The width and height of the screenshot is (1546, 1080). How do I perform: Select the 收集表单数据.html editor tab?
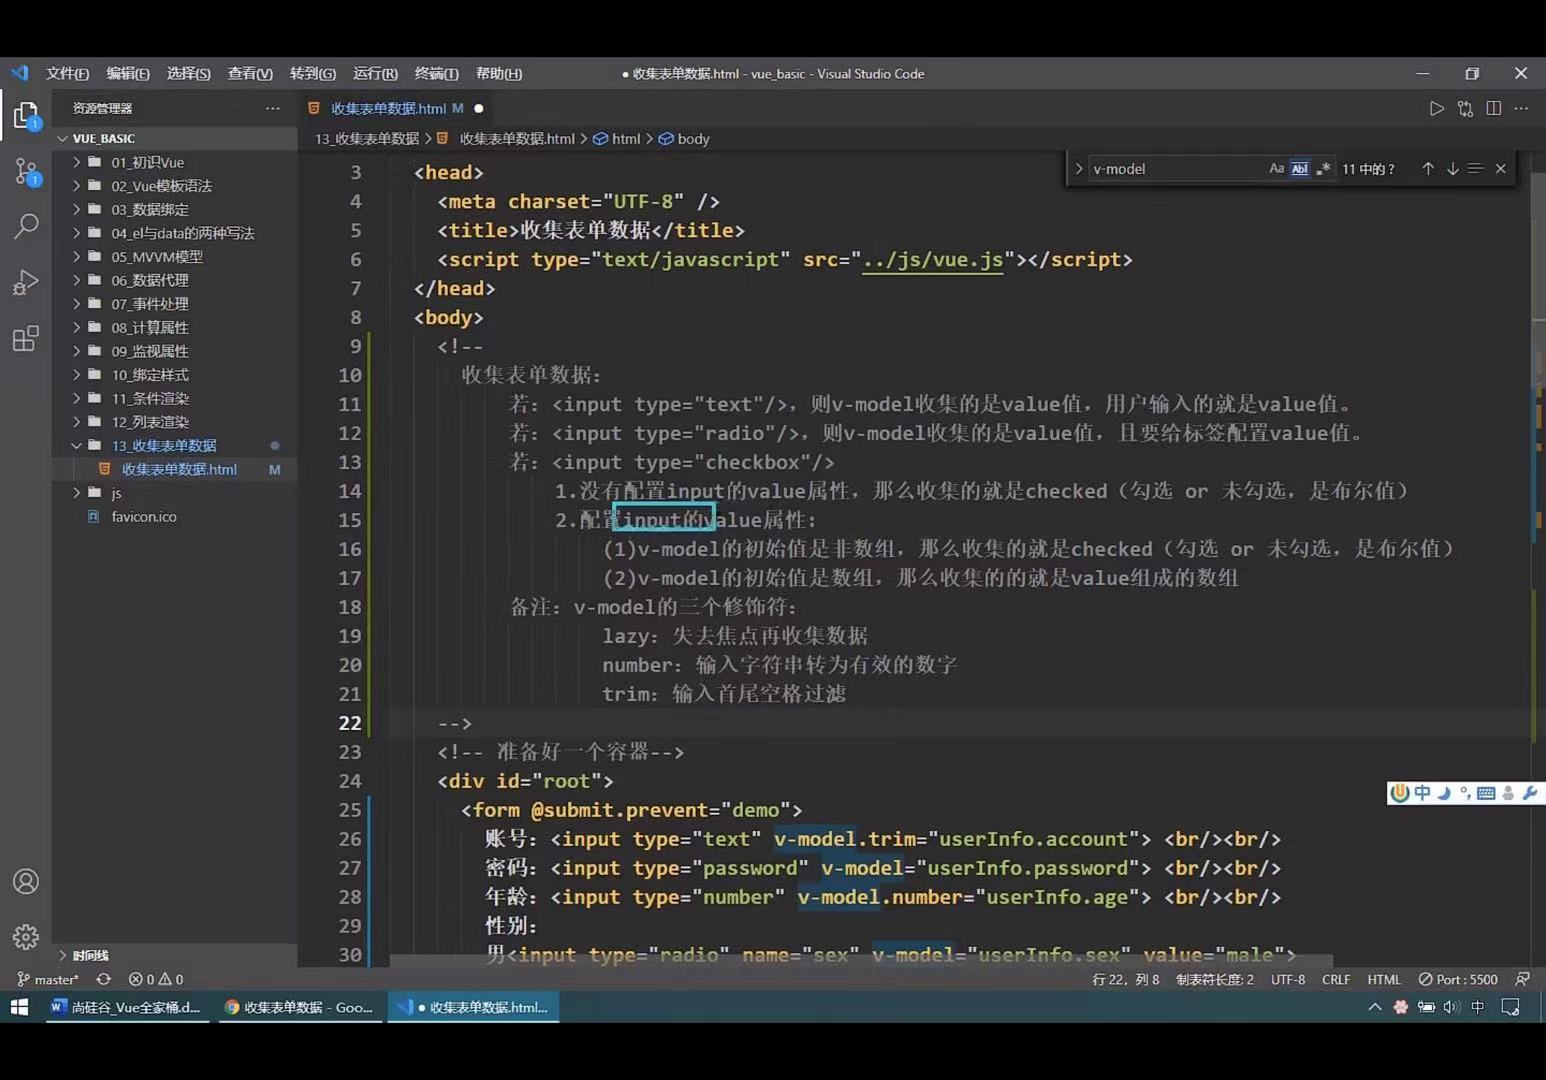coord(396,108)
